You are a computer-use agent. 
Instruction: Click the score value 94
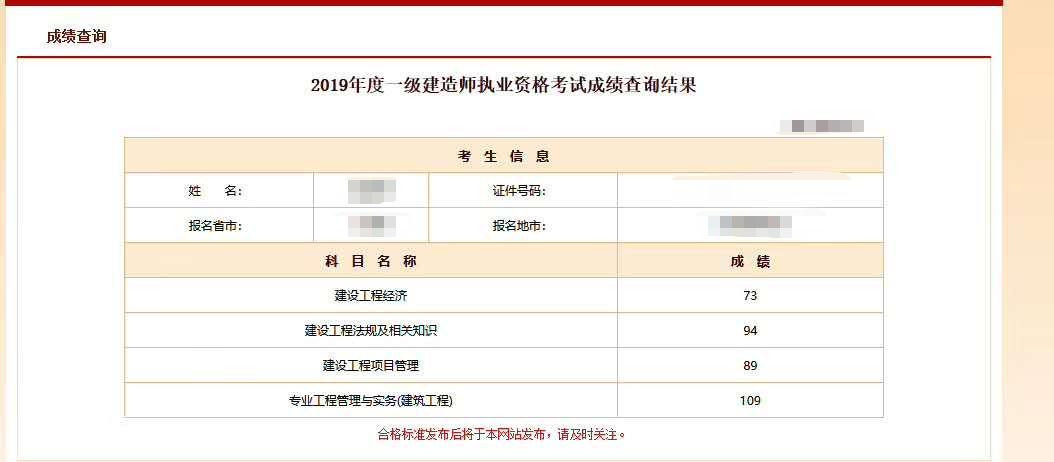[x=750, y=330]
